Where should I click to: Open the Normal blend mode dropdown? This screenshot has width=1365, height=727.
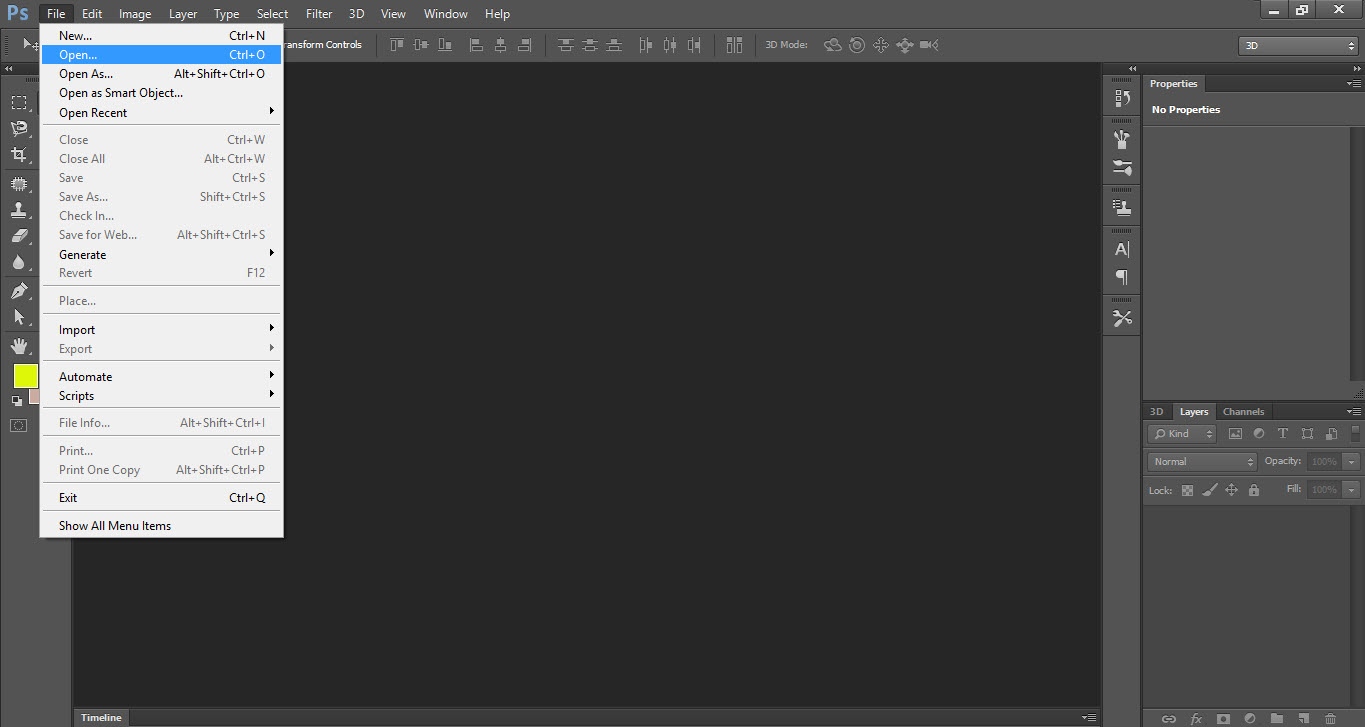tap(1202, 462)
